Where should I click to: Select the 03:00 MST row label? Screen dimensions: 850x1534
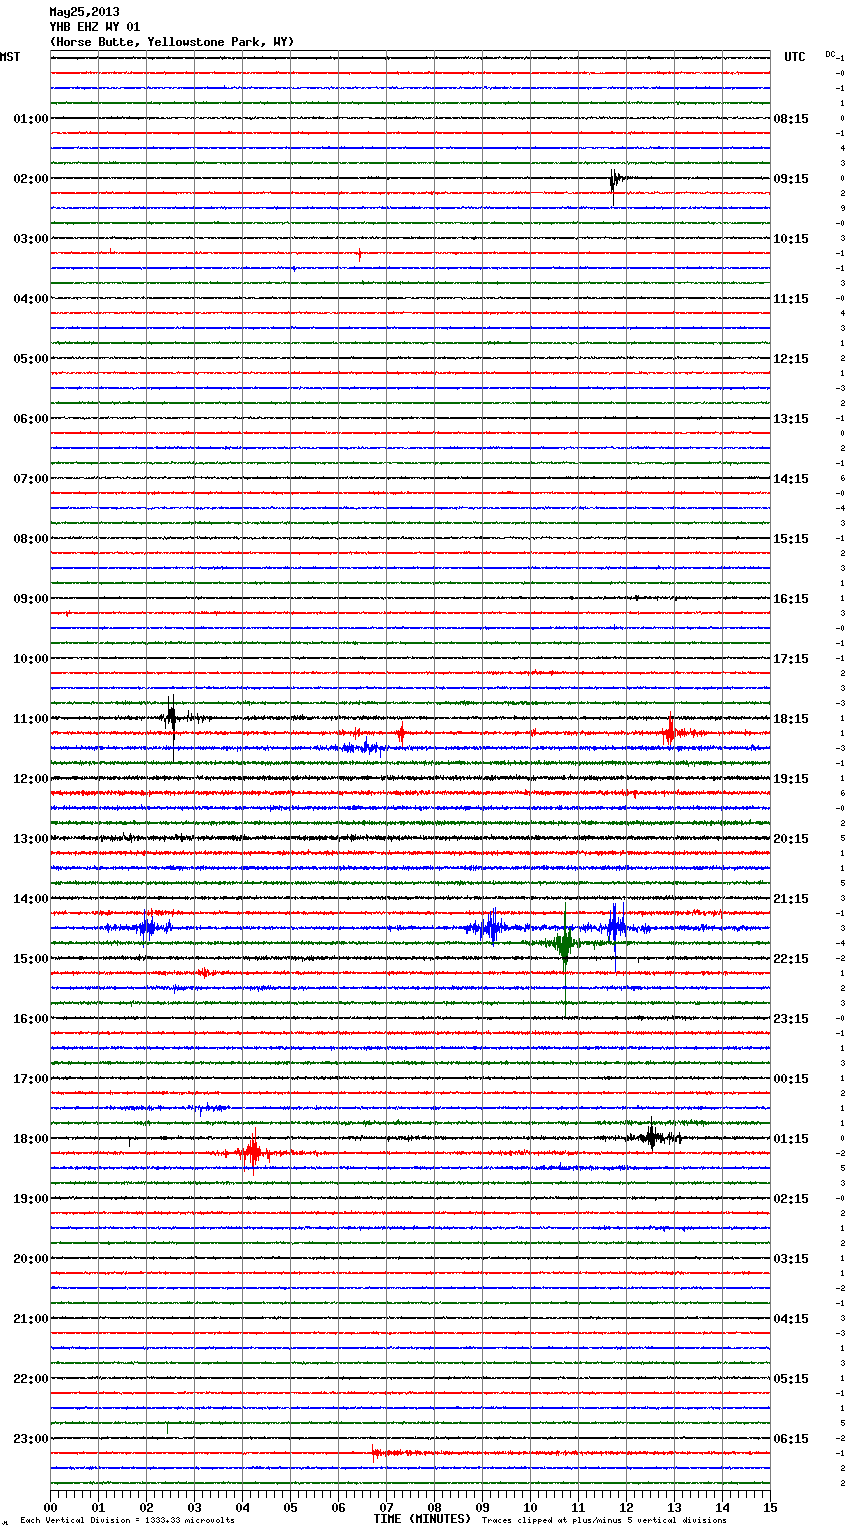[x=31, y=239]
